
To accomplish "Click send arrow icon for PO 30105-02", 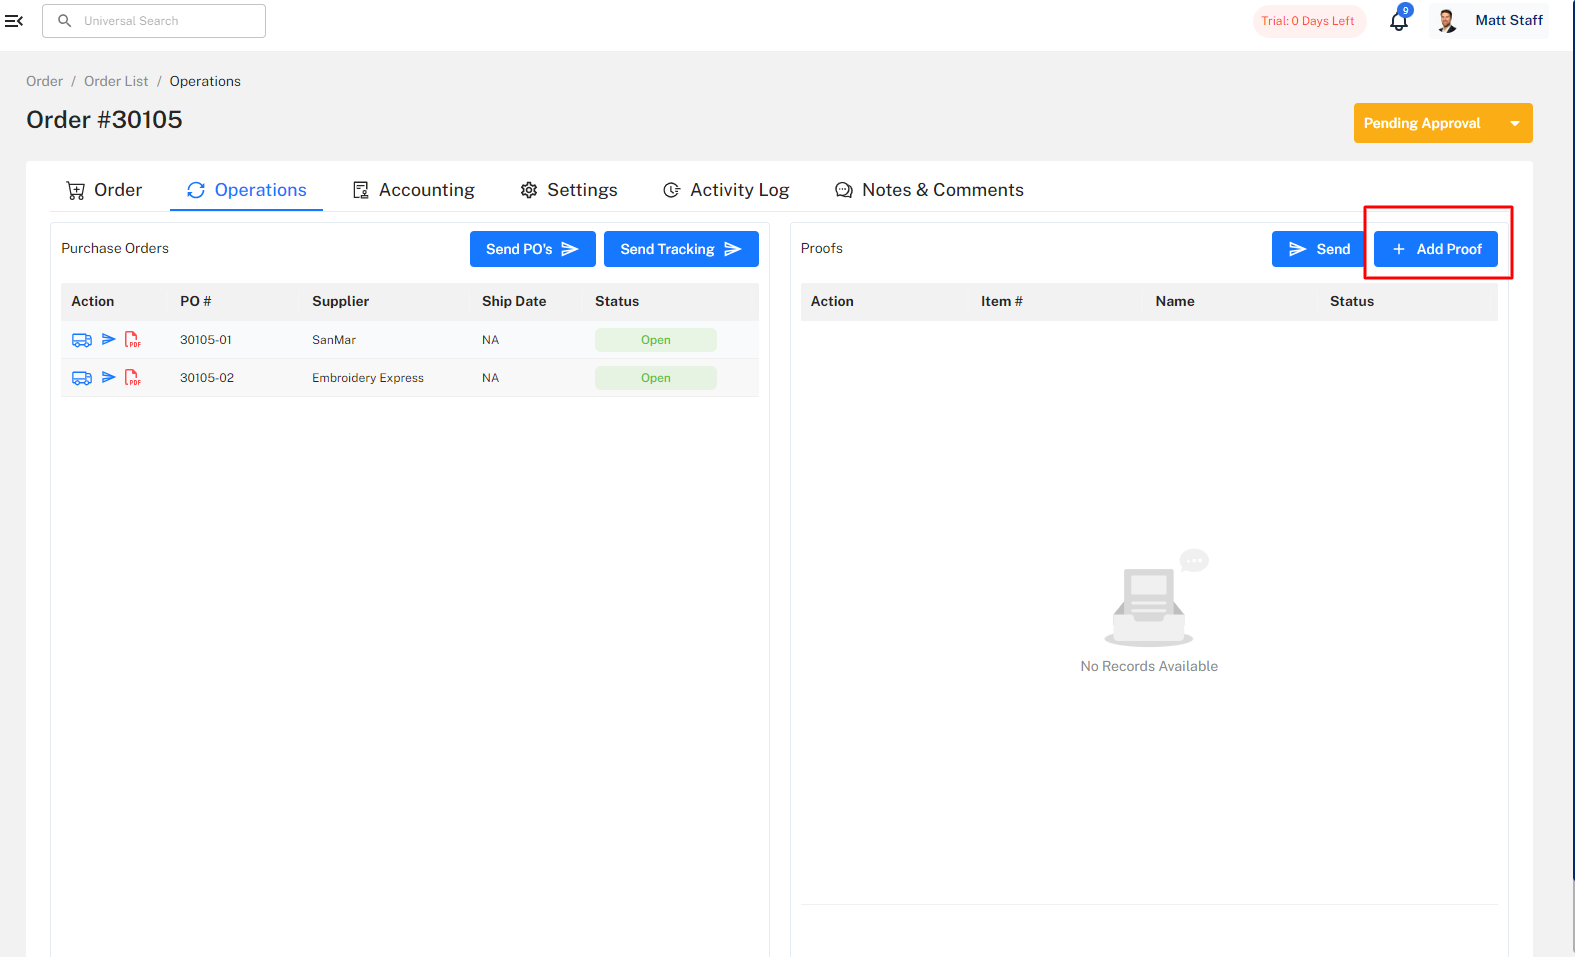I will [x=108, y=377].
